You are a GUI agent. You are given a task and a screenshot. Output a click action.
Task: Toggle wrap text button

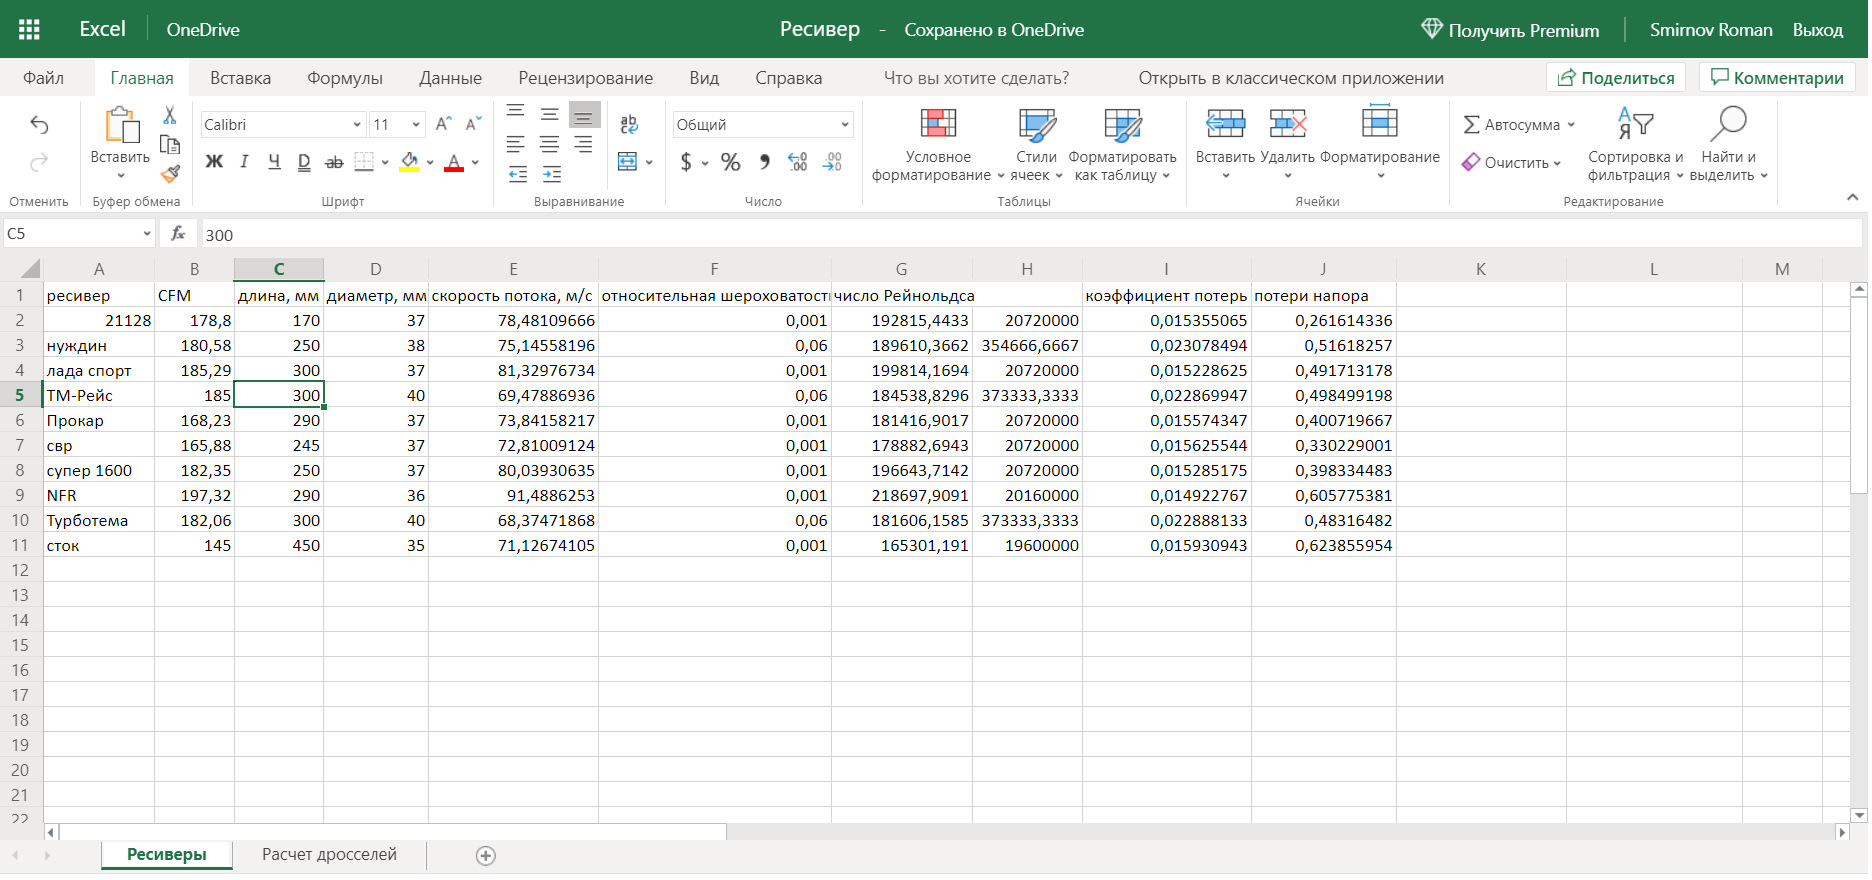tap(629, 125)
